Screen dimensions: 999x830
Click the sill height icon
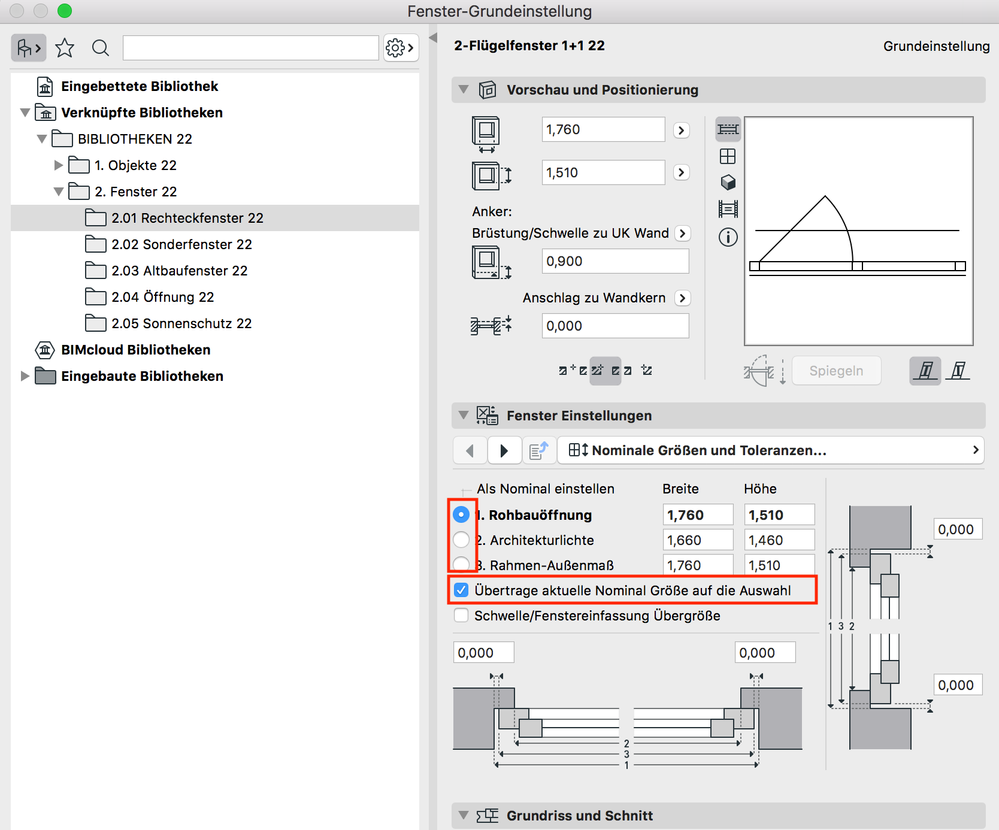pyautogui.click(x=491, y=263)
